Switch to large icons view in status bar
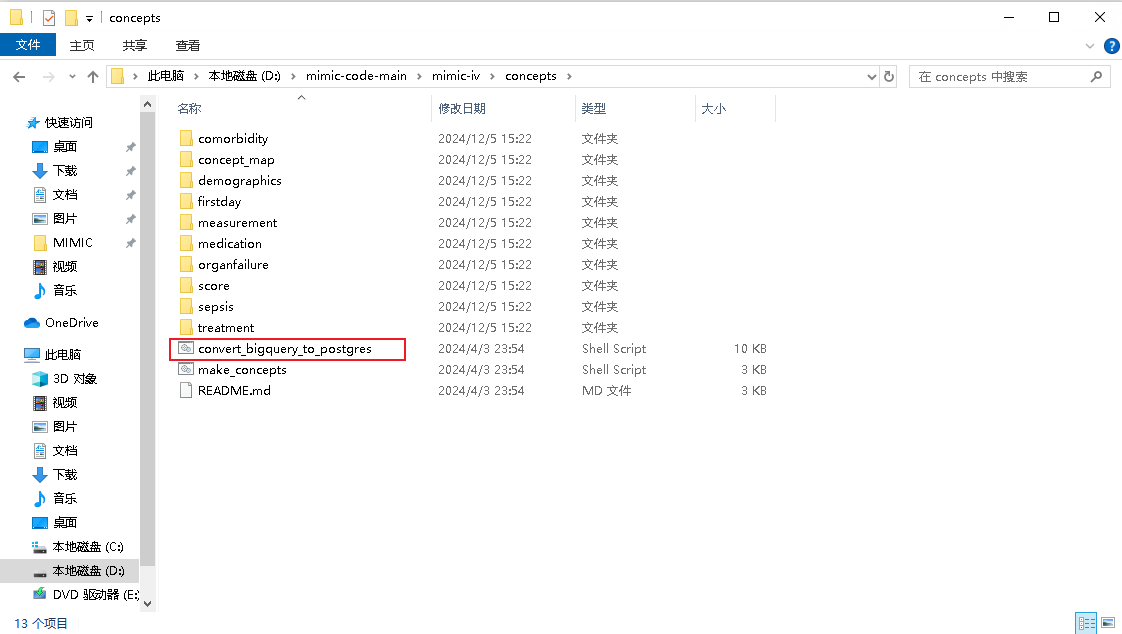1122x634 pixels. point(1107,623)
